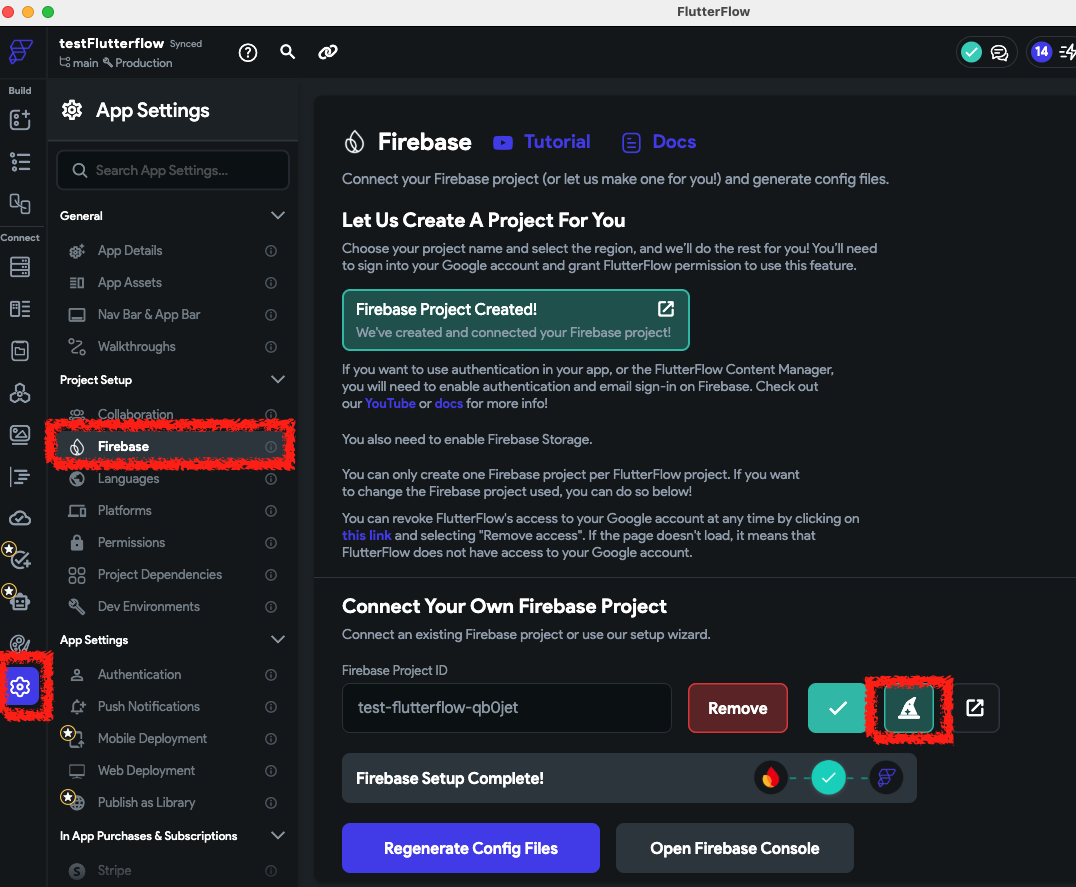Open external icon in Firebase Project Created box
Screen dimensions: 1076x887
tap(666, 309)
